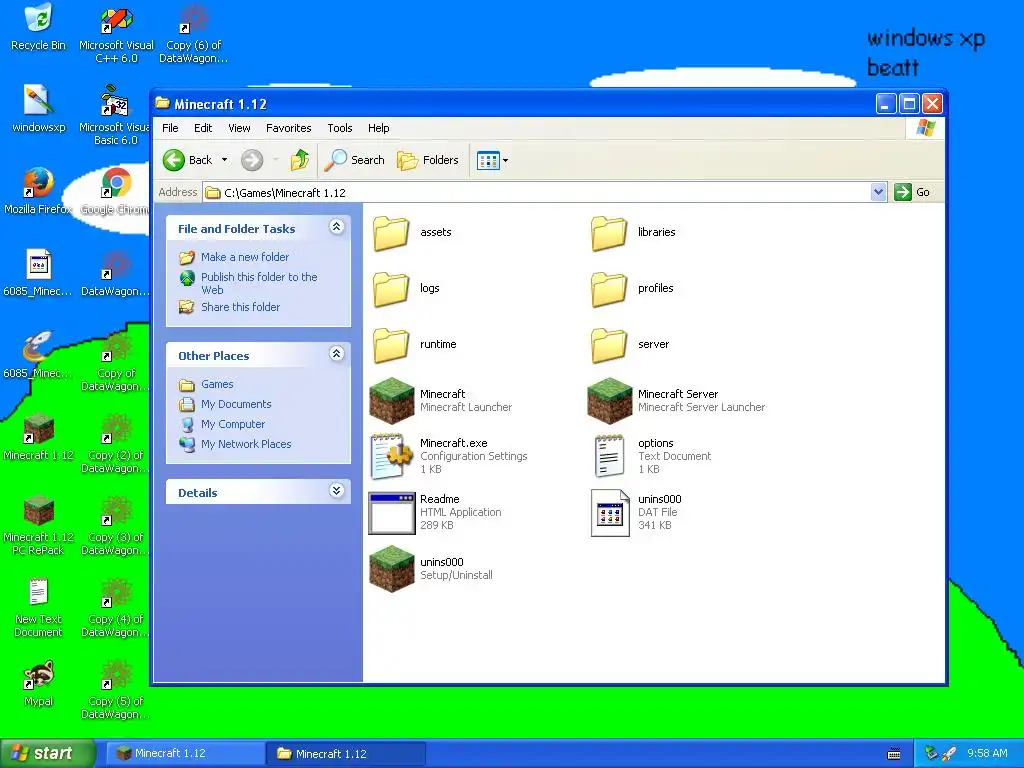Select the options text document icon

pos(609,456)
